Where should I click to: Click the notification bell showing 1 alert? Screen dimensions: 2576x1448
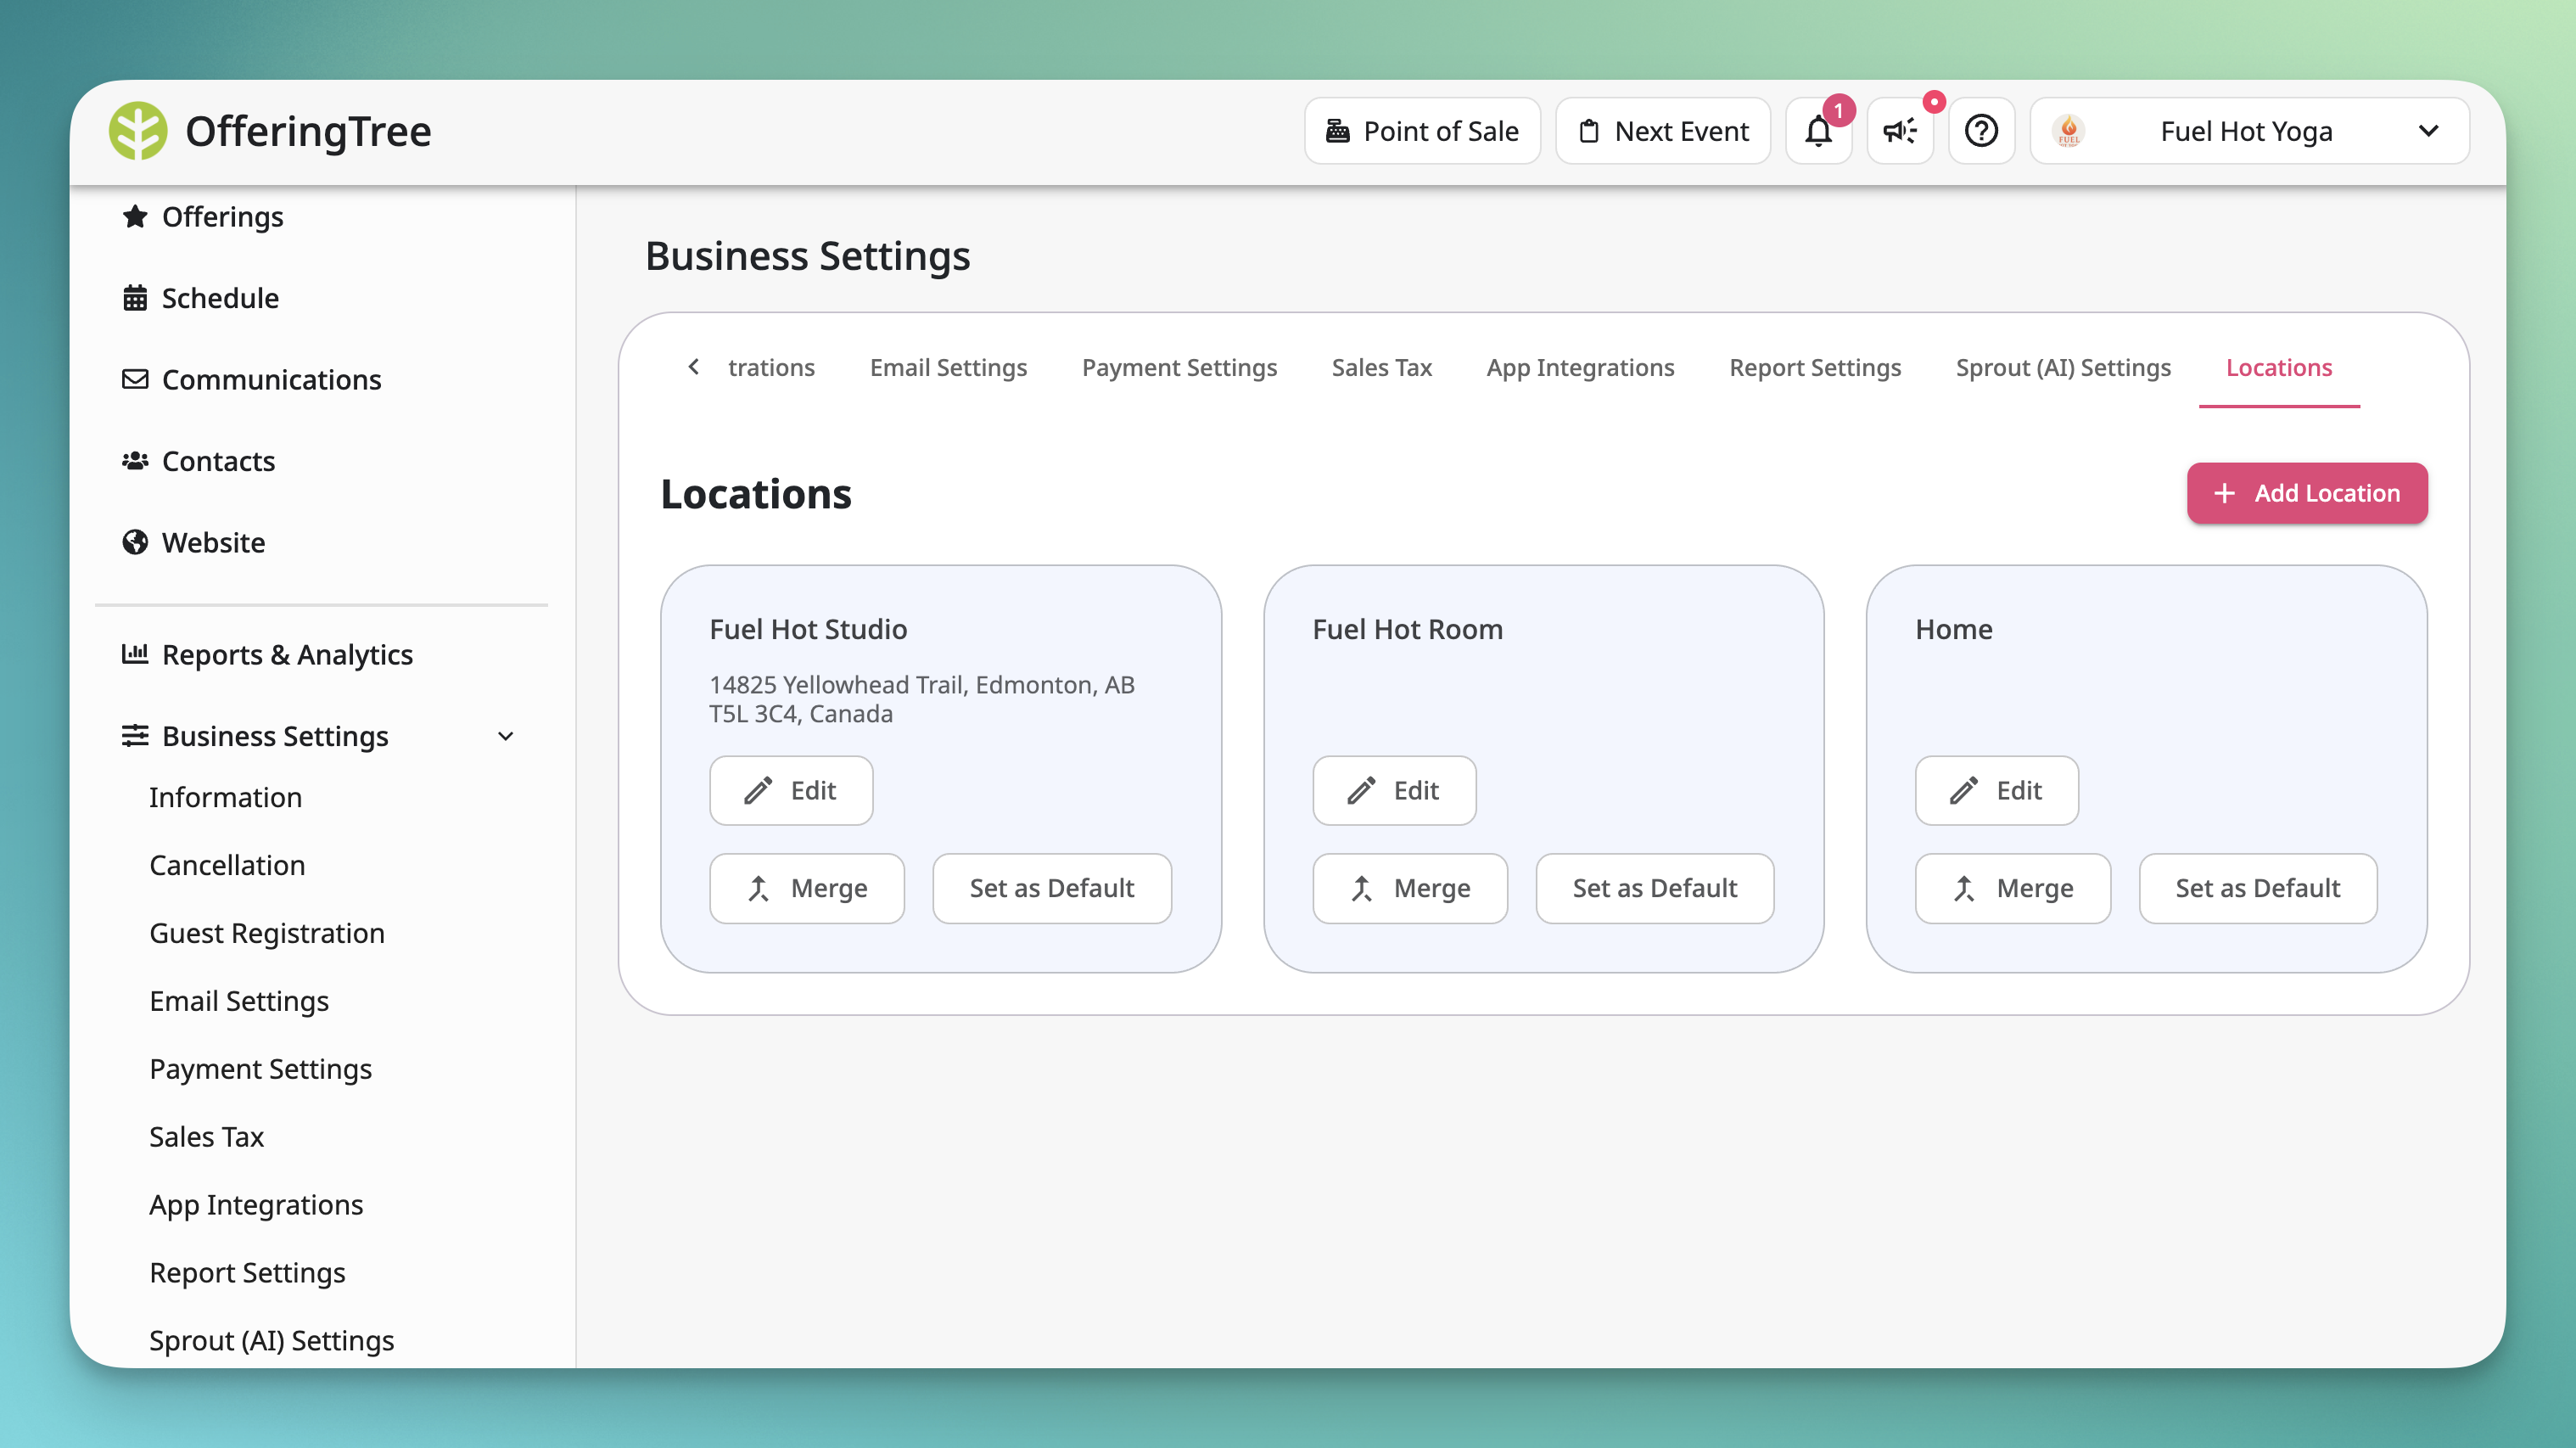pyautogui.click(x=1818, y=131)
